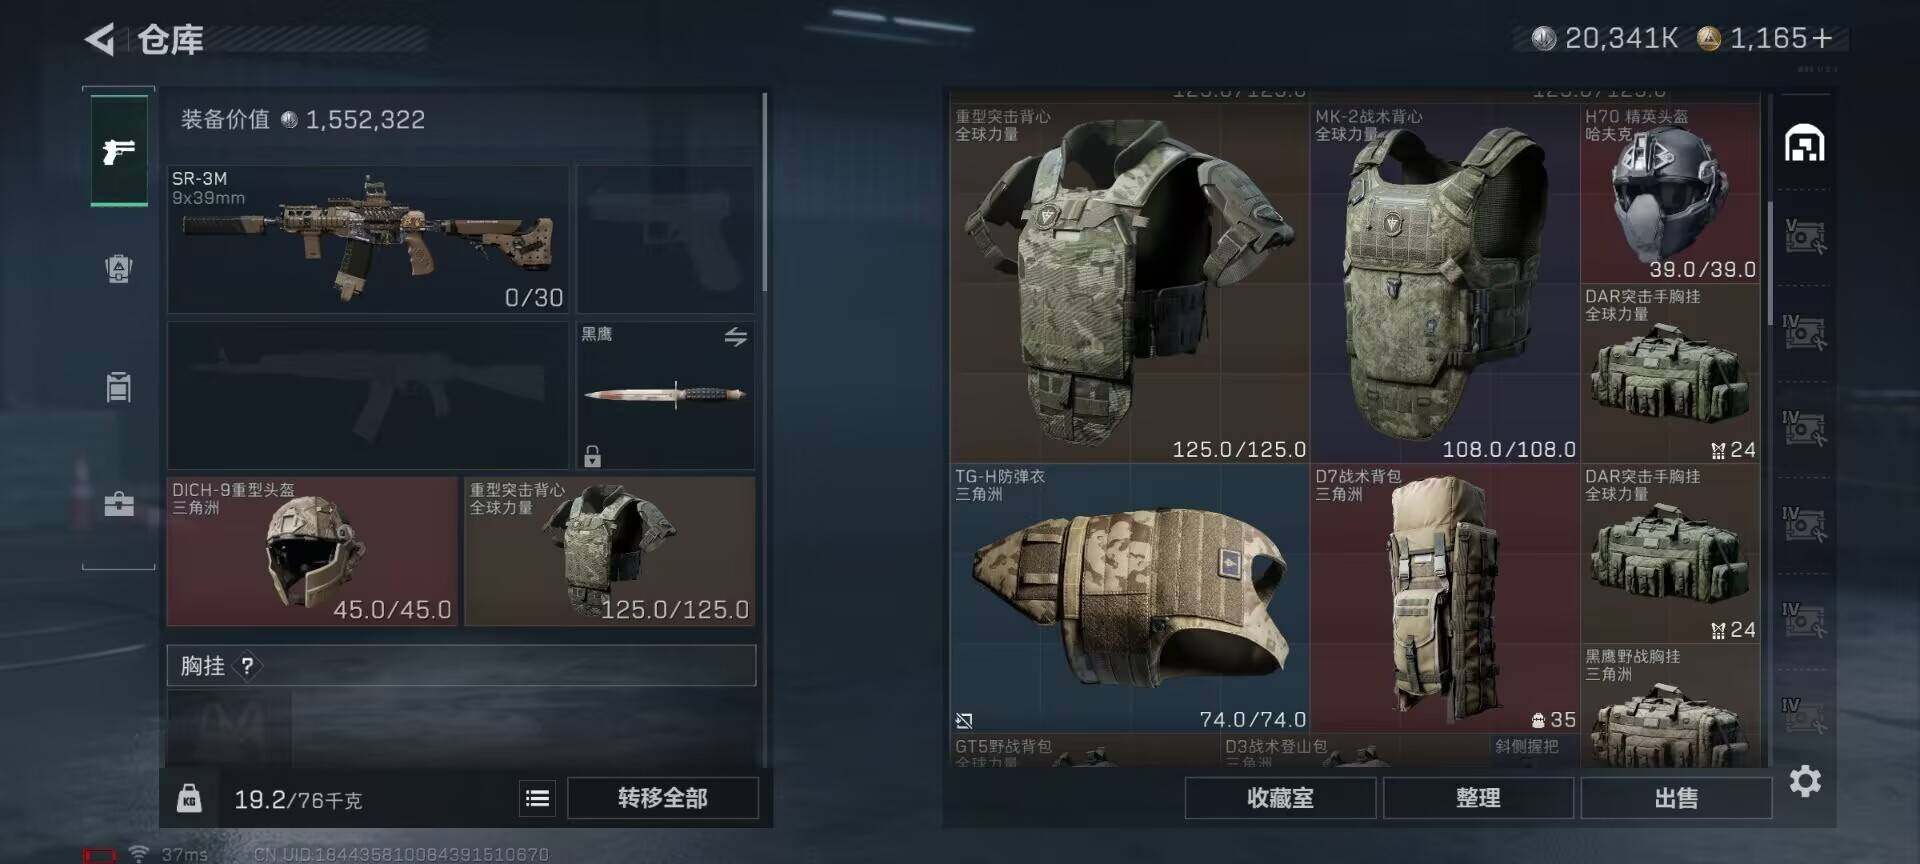1920x864 pixels.
Task: Select the H70 精英头盔 helmet item
Action: [x=1670, y=193]
